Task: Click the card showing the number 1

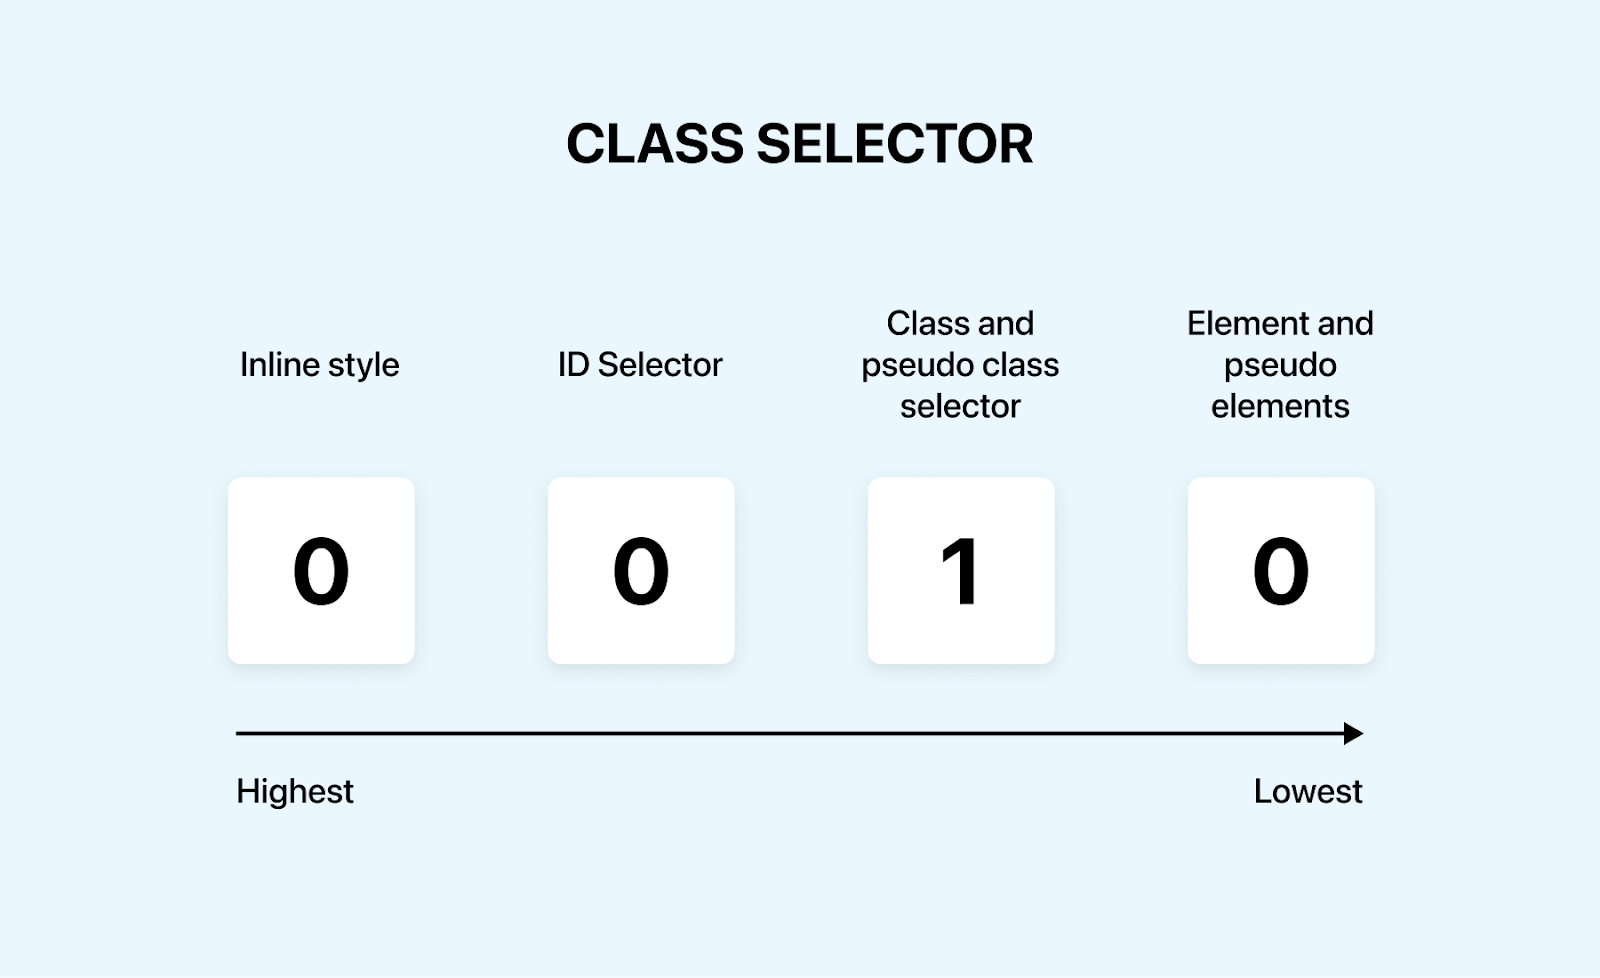Action: [961, 570]
